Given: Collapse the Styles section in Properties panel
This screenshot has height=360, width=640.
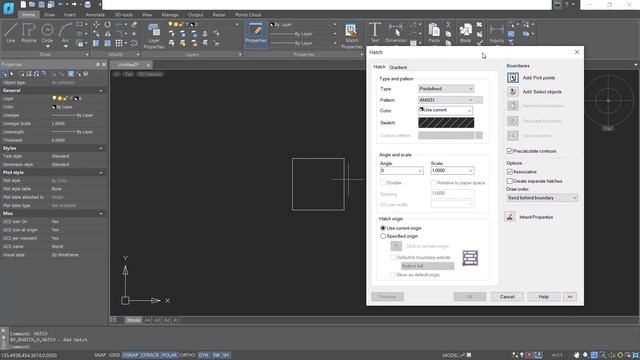Looking at the screenshot, I should [x=101, y=148].
